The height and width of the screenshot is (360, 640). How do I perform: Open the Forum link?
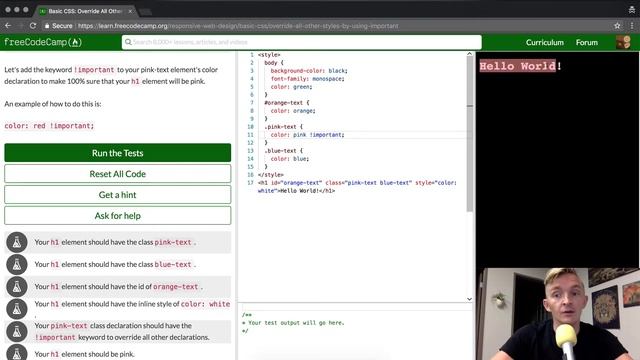coord(587,42)
